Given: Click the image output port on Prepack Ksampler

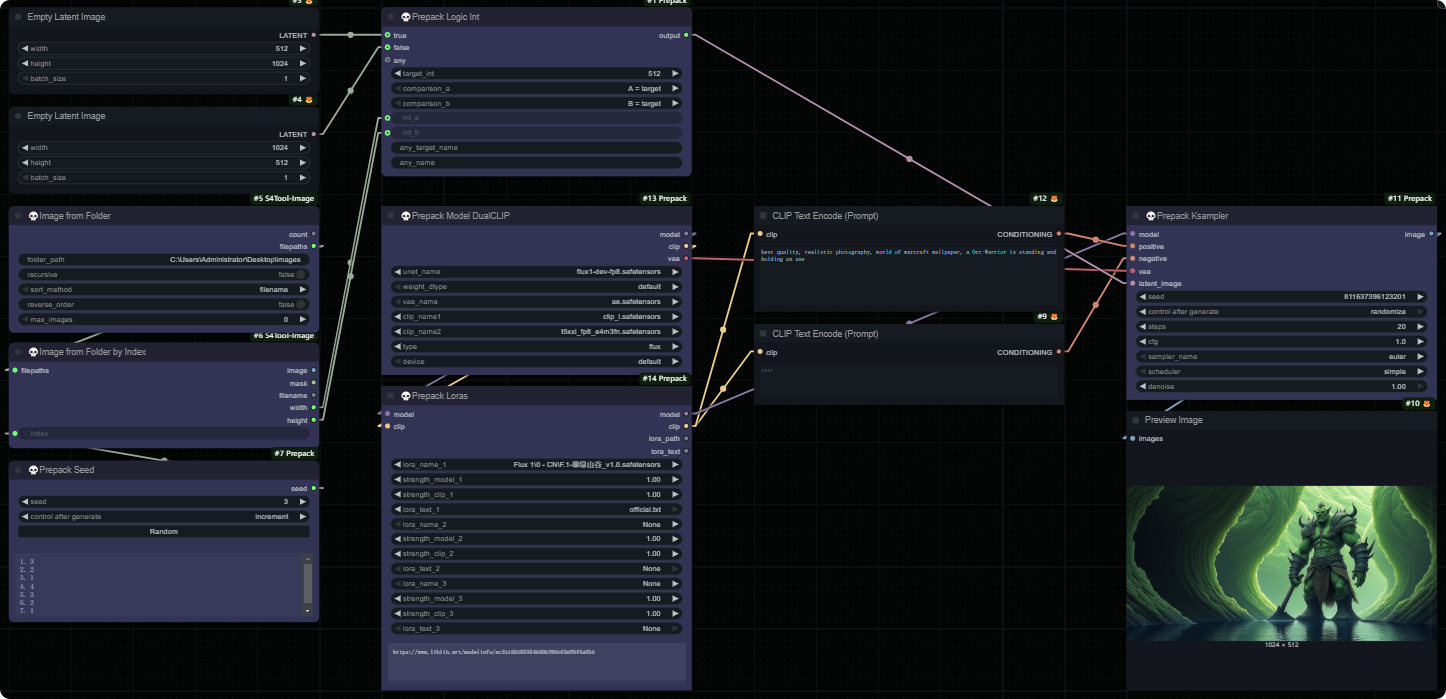Looking at the screenshot, I should (x=1431, y=235).
